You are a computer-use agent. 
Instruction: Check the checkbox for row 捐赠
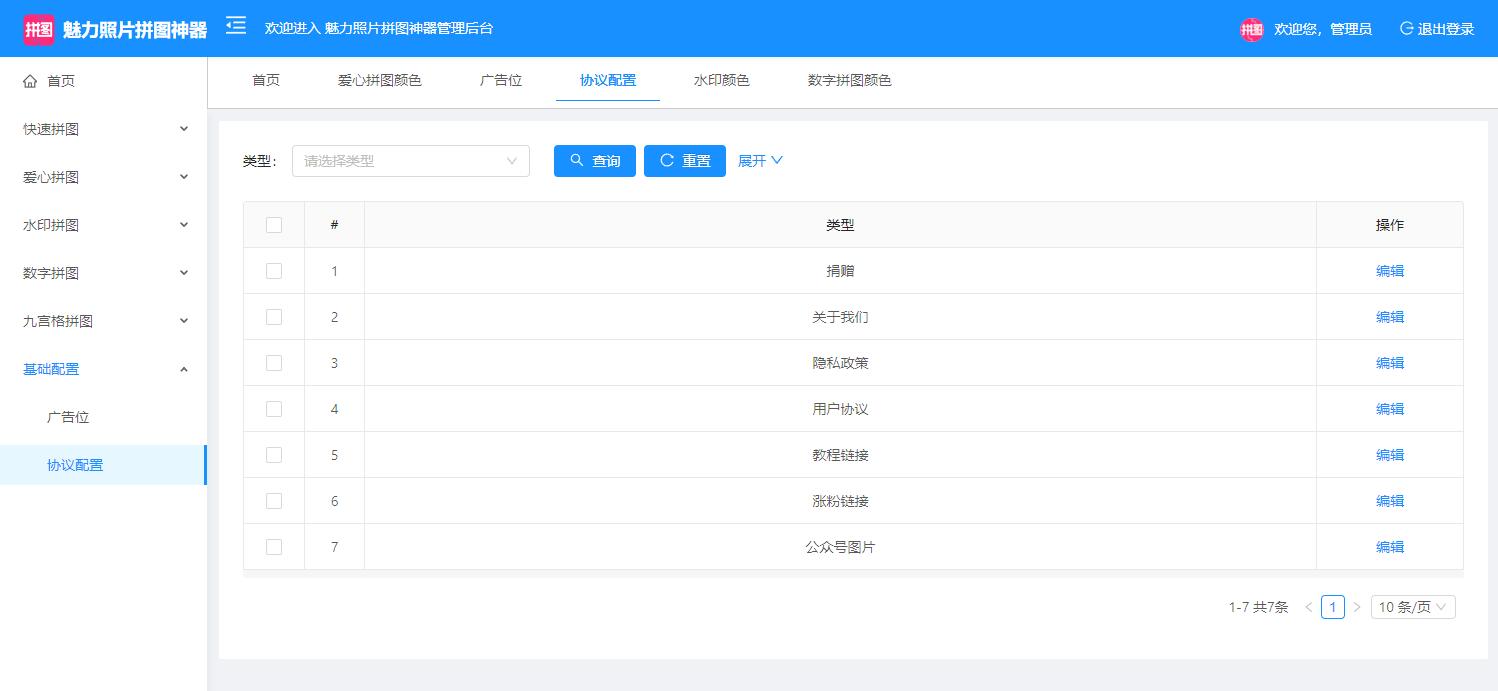pos(274,271)
